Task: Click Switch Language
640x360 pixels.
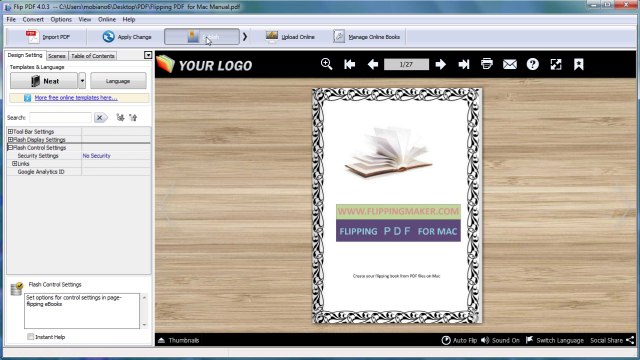Action: pos(555,340)
